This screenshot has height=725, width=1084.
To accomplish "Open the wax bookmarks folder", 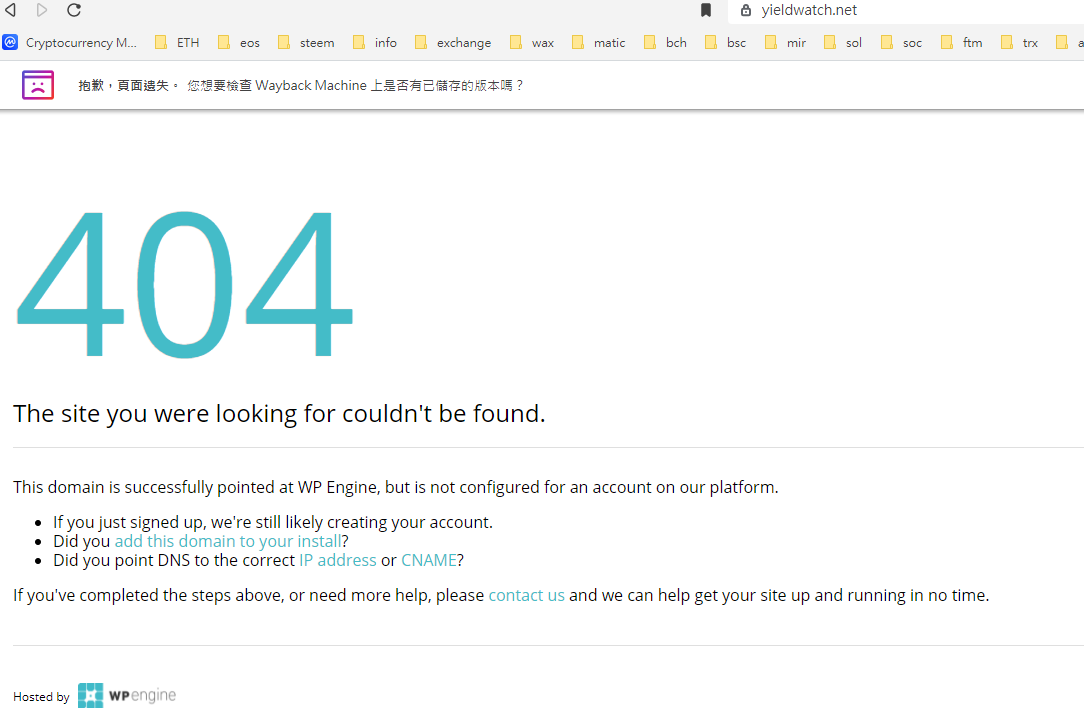I will (x=532, y=43).
